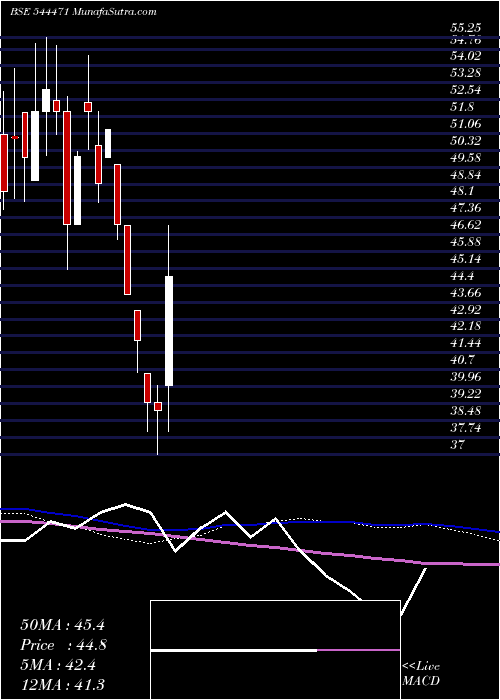This screenshot has height=700, width=500.
Task: Click the 51.06 price axis label
Action: [466, 124]
